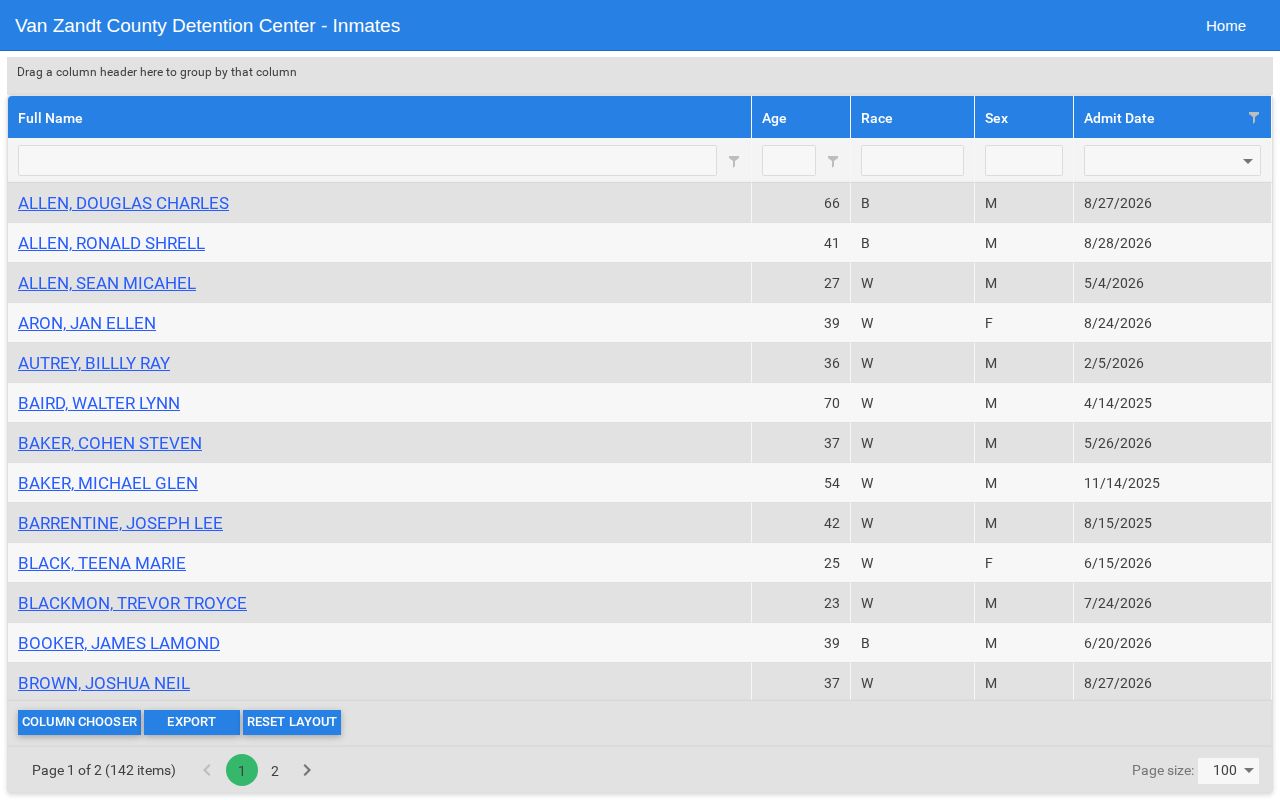Image resolution: width=1280 pixels, height=800 pixels.
Task: Open the Full Name filter operator icon
Action: point(734,161)
